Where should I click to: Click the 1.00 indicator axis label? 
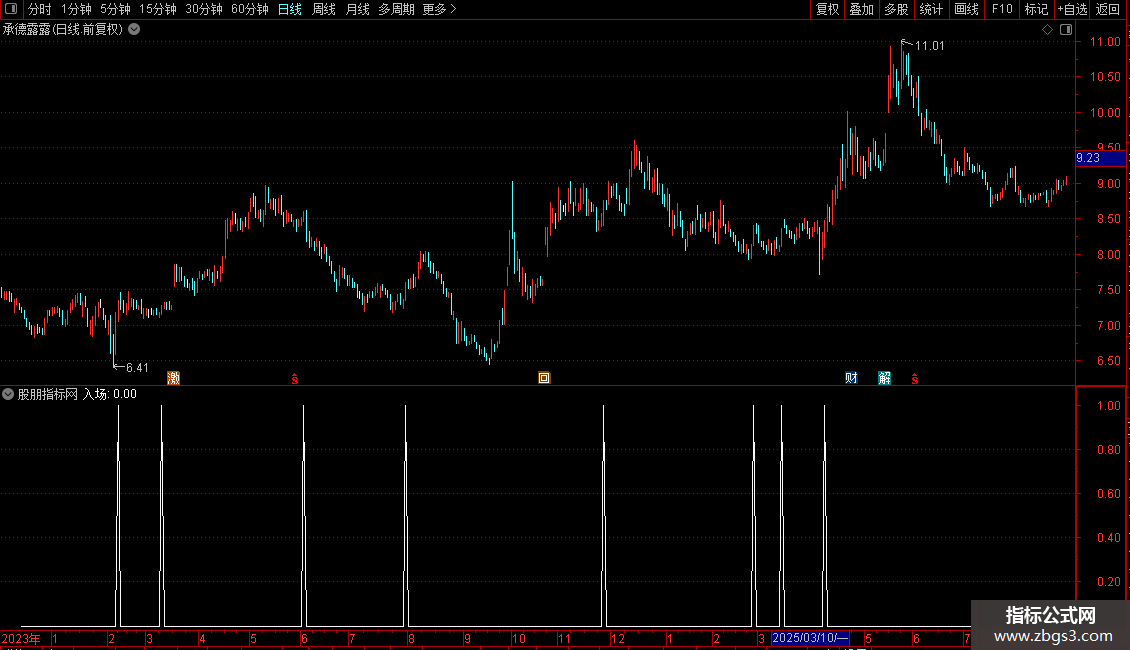tap(1108, 406)
